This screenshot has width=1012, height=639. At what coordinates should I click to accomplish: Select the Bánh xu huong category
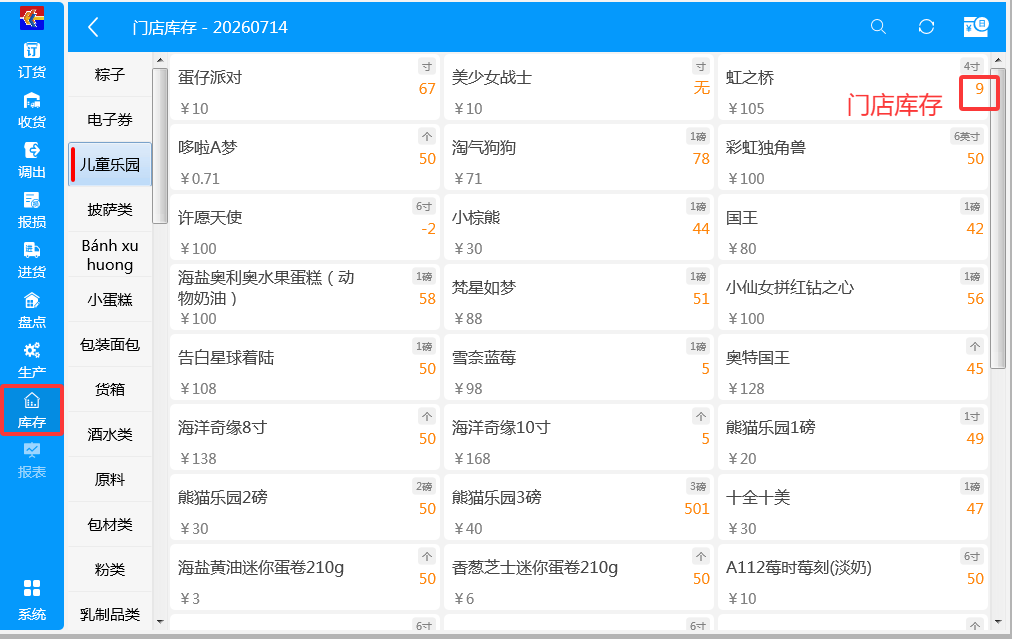click(x=110, y=255)
